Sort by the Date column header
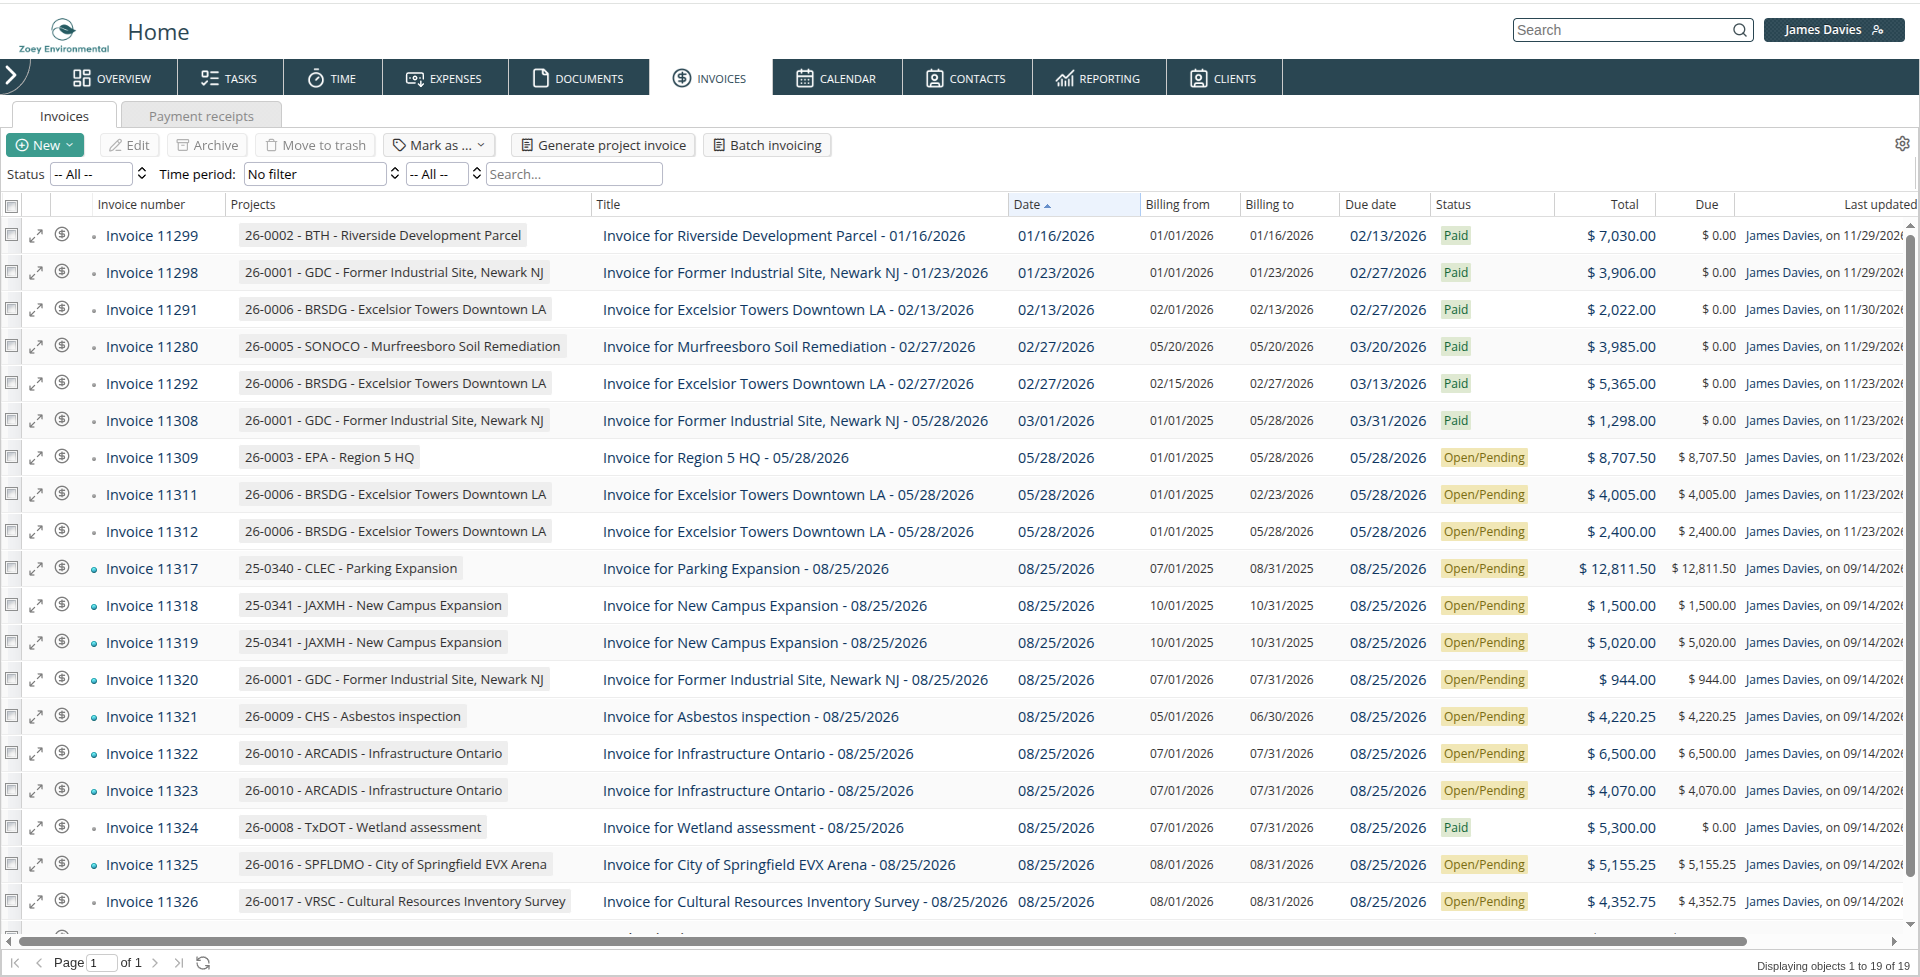Screen dimensions: 1920x977 (1074, 204)
